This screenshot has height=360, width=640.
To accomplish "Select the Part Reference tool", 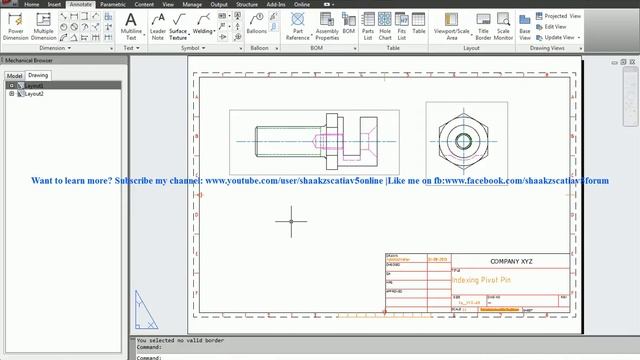I will tap(298, 27).
